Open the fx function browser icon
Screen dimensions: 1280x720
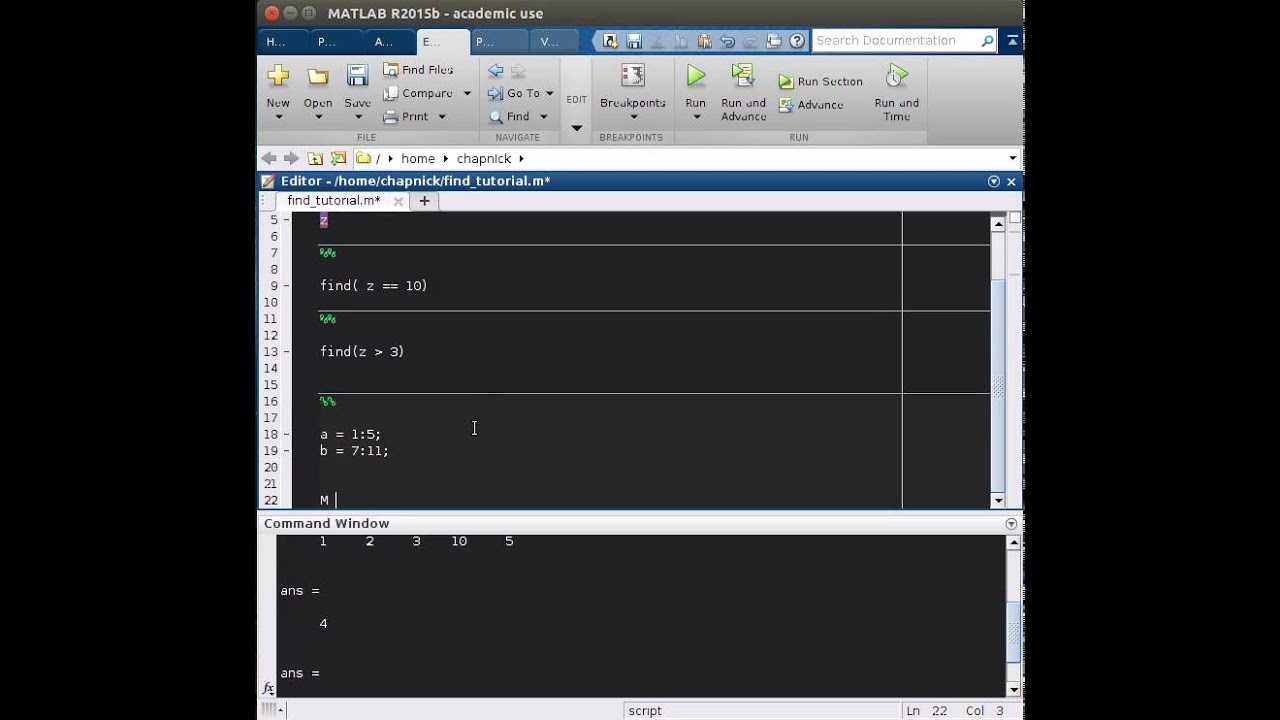tap(268, 688)
